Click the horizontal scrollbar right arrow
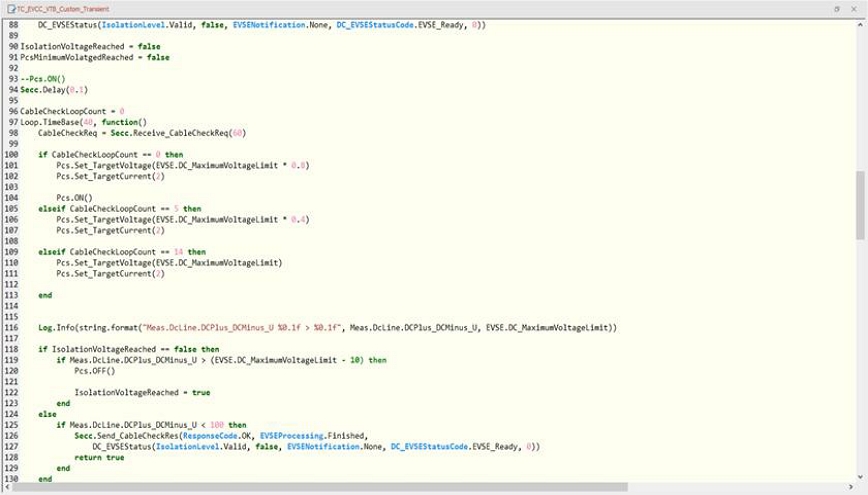 coord(850,487)
